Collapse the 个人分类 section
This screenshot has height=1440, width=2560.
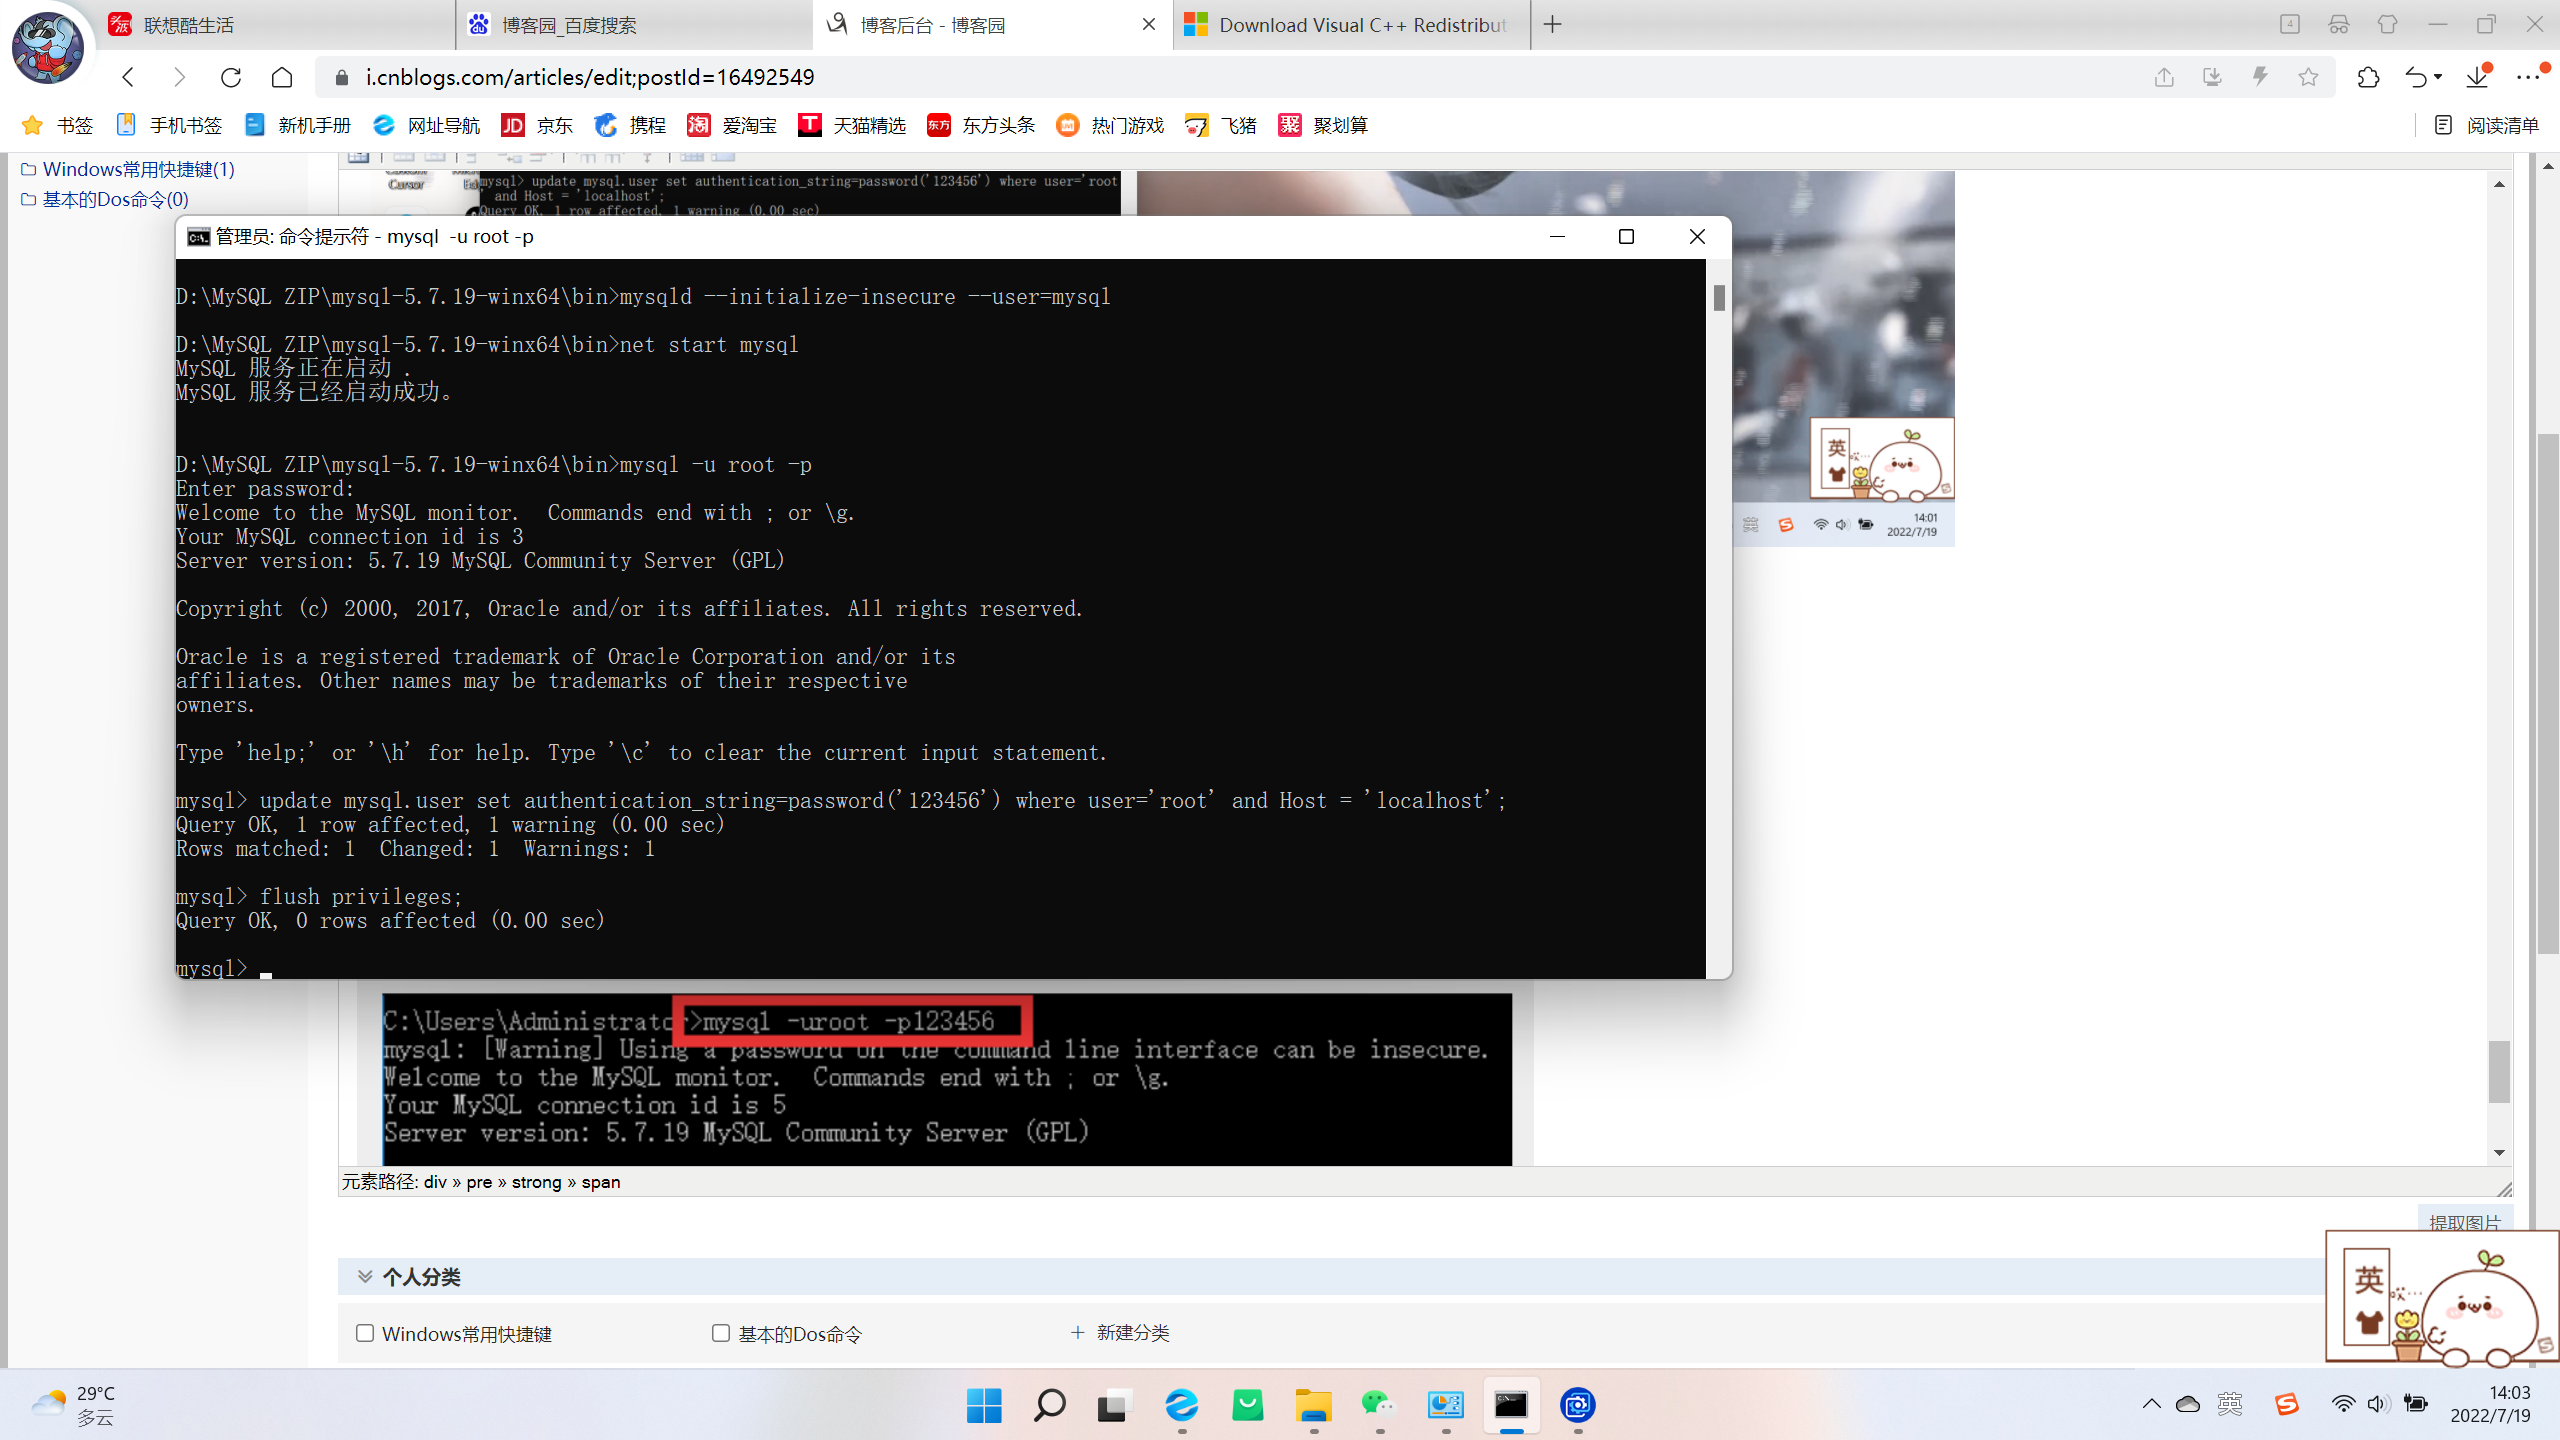pyautogui.click(x=365, y=1276)
